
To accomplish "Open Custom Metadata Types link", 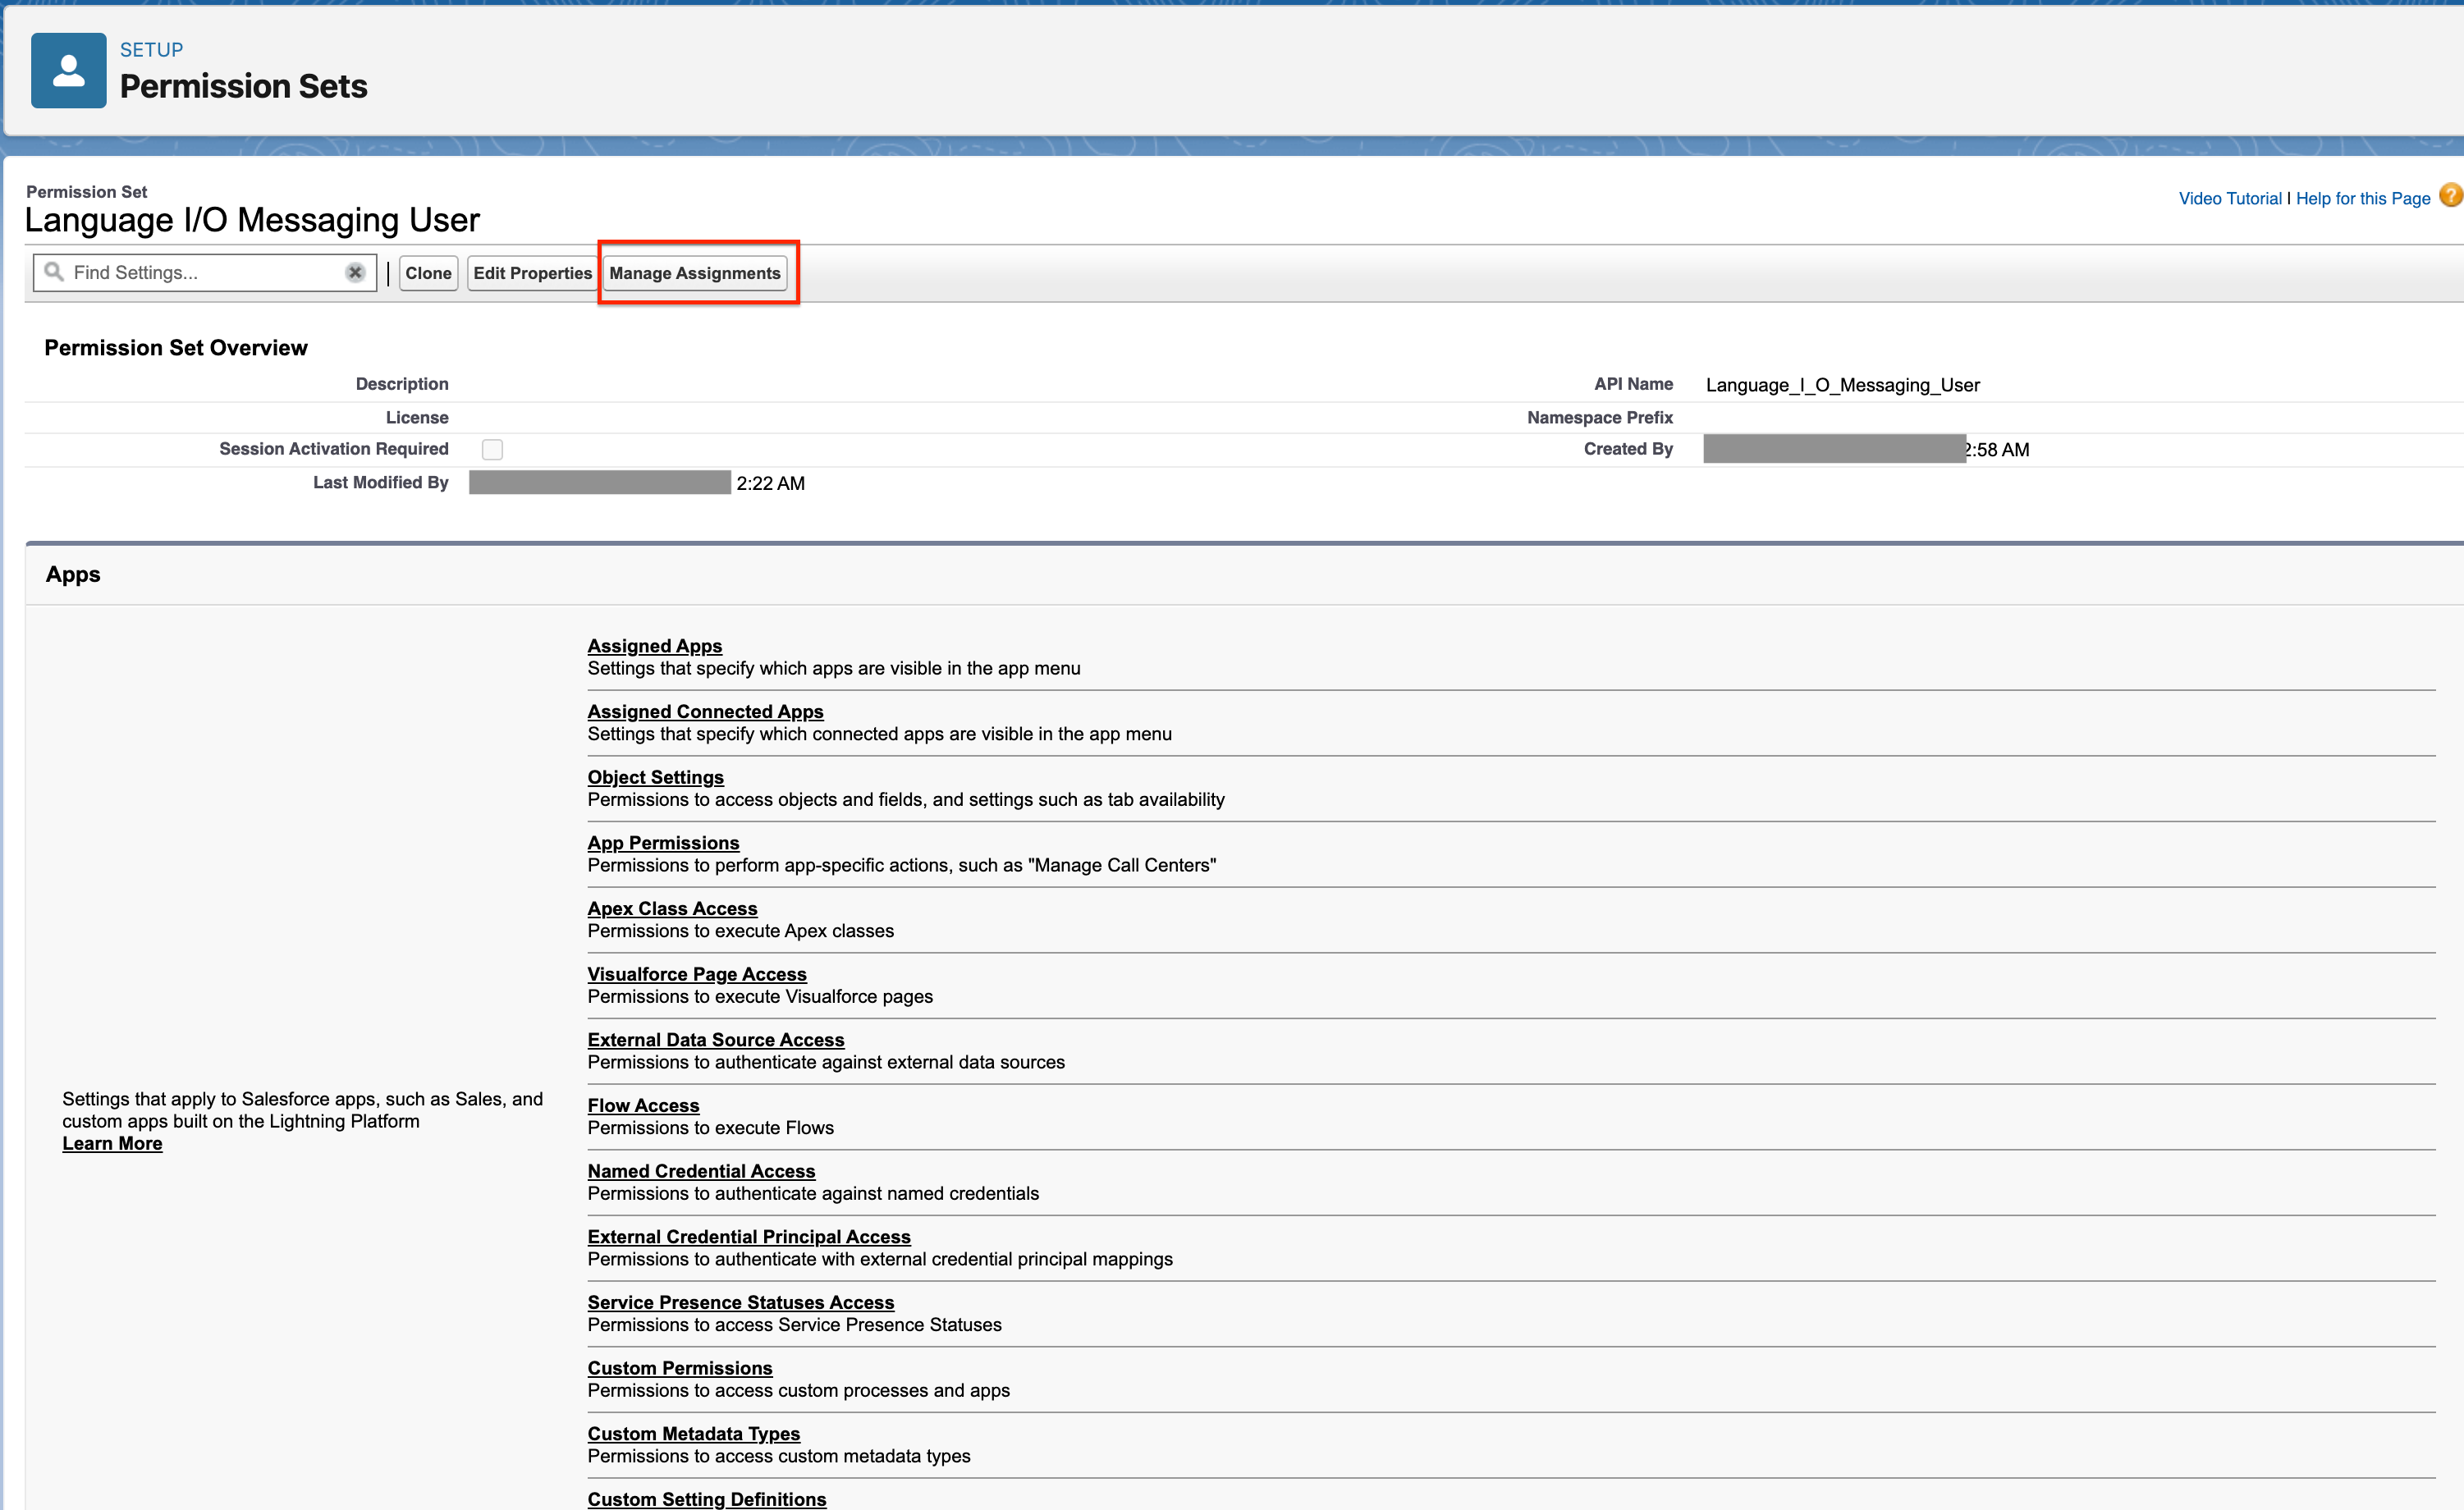I will click(694, 1434).
